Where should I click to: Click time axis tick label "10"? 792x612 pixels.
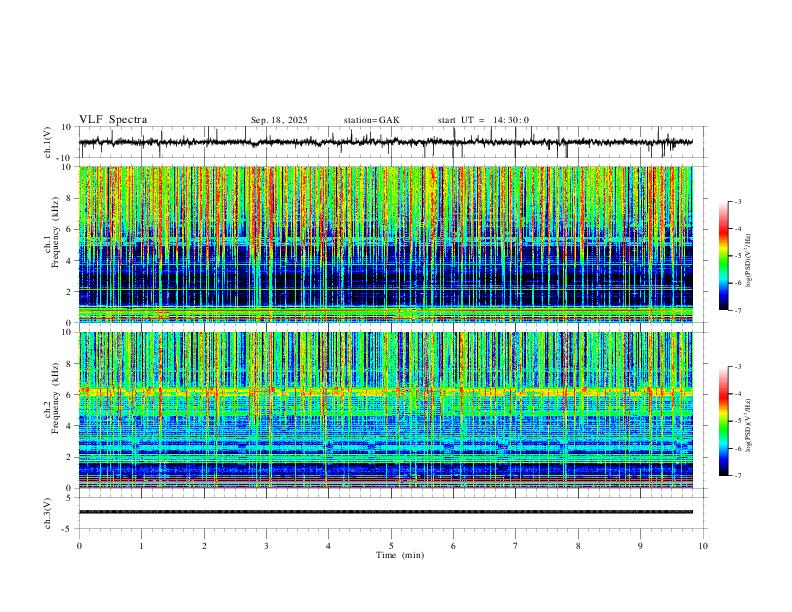coord(703,546)
